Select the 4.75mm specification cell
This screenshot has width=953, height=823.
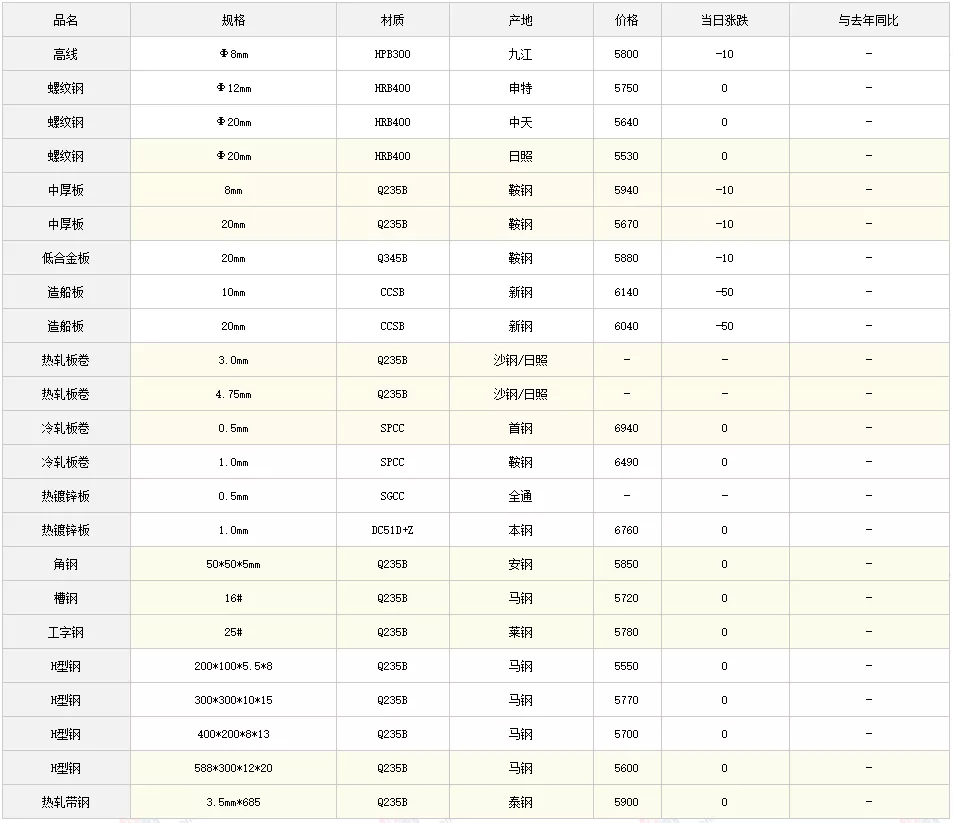click(233, 394)
